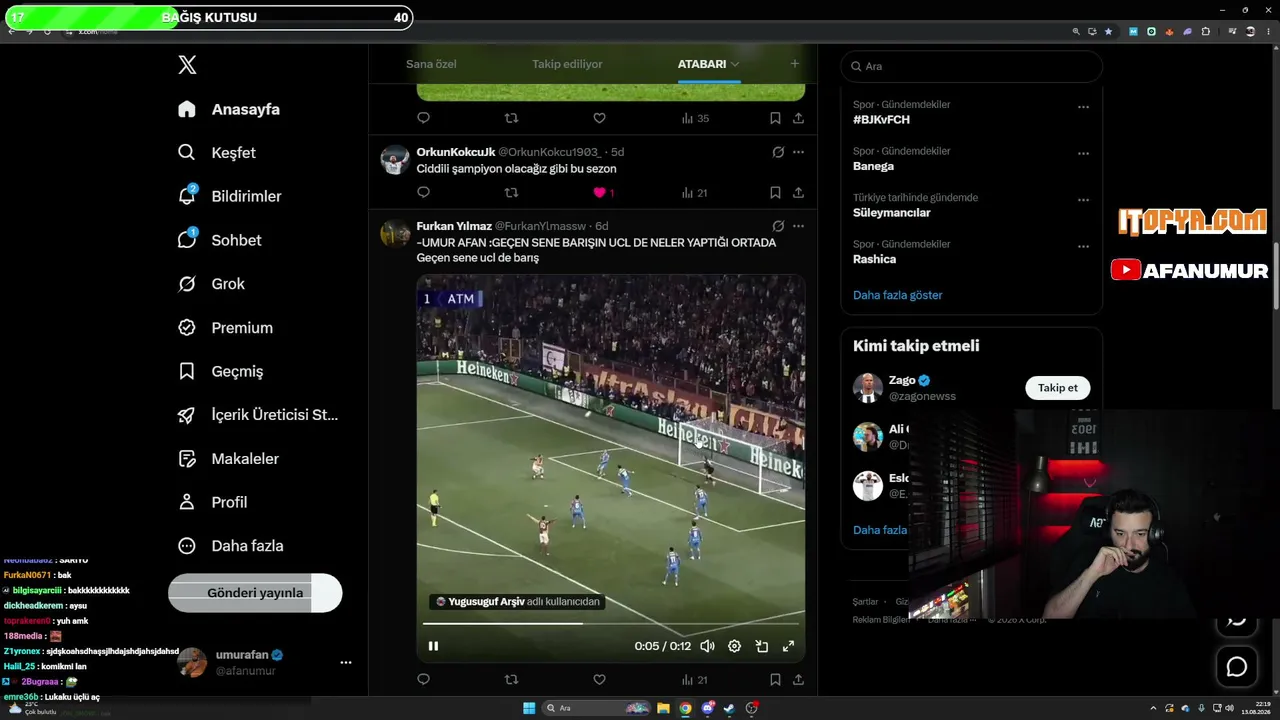Repost Furkan Yılmaz's video post
This screenshot has height=720, width=1280.
point(511,680)
